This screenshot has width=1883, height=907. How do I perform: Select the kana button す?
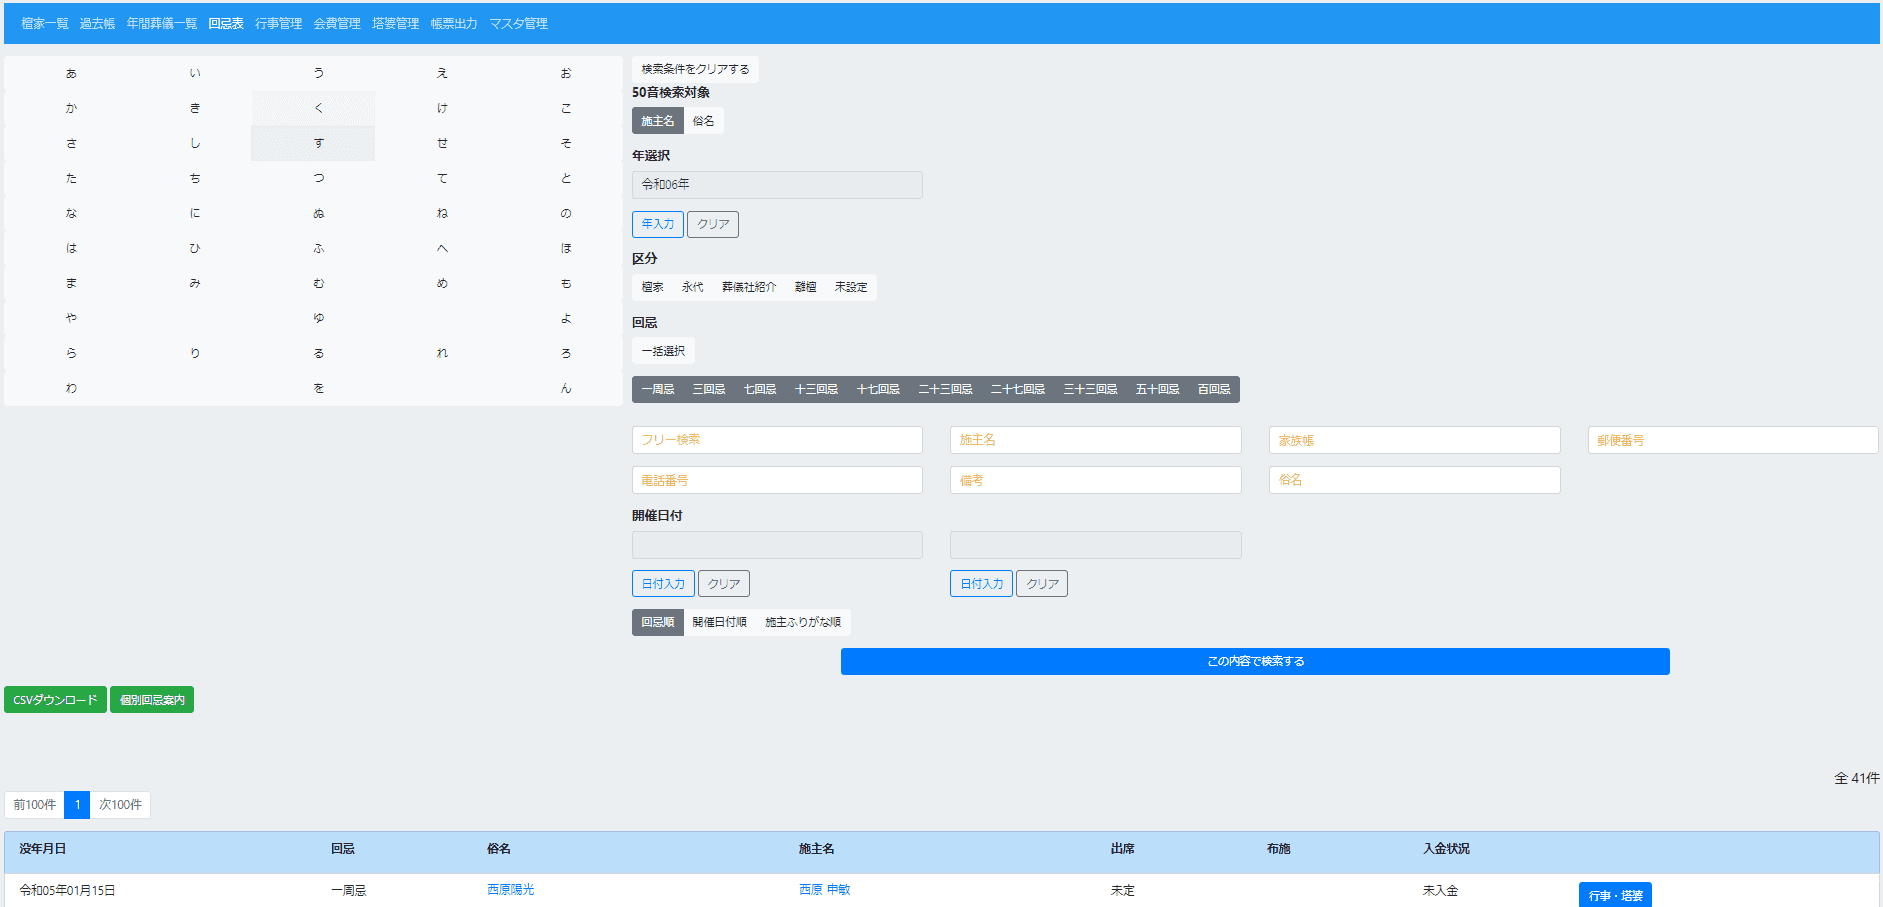[x=318, y=143]
